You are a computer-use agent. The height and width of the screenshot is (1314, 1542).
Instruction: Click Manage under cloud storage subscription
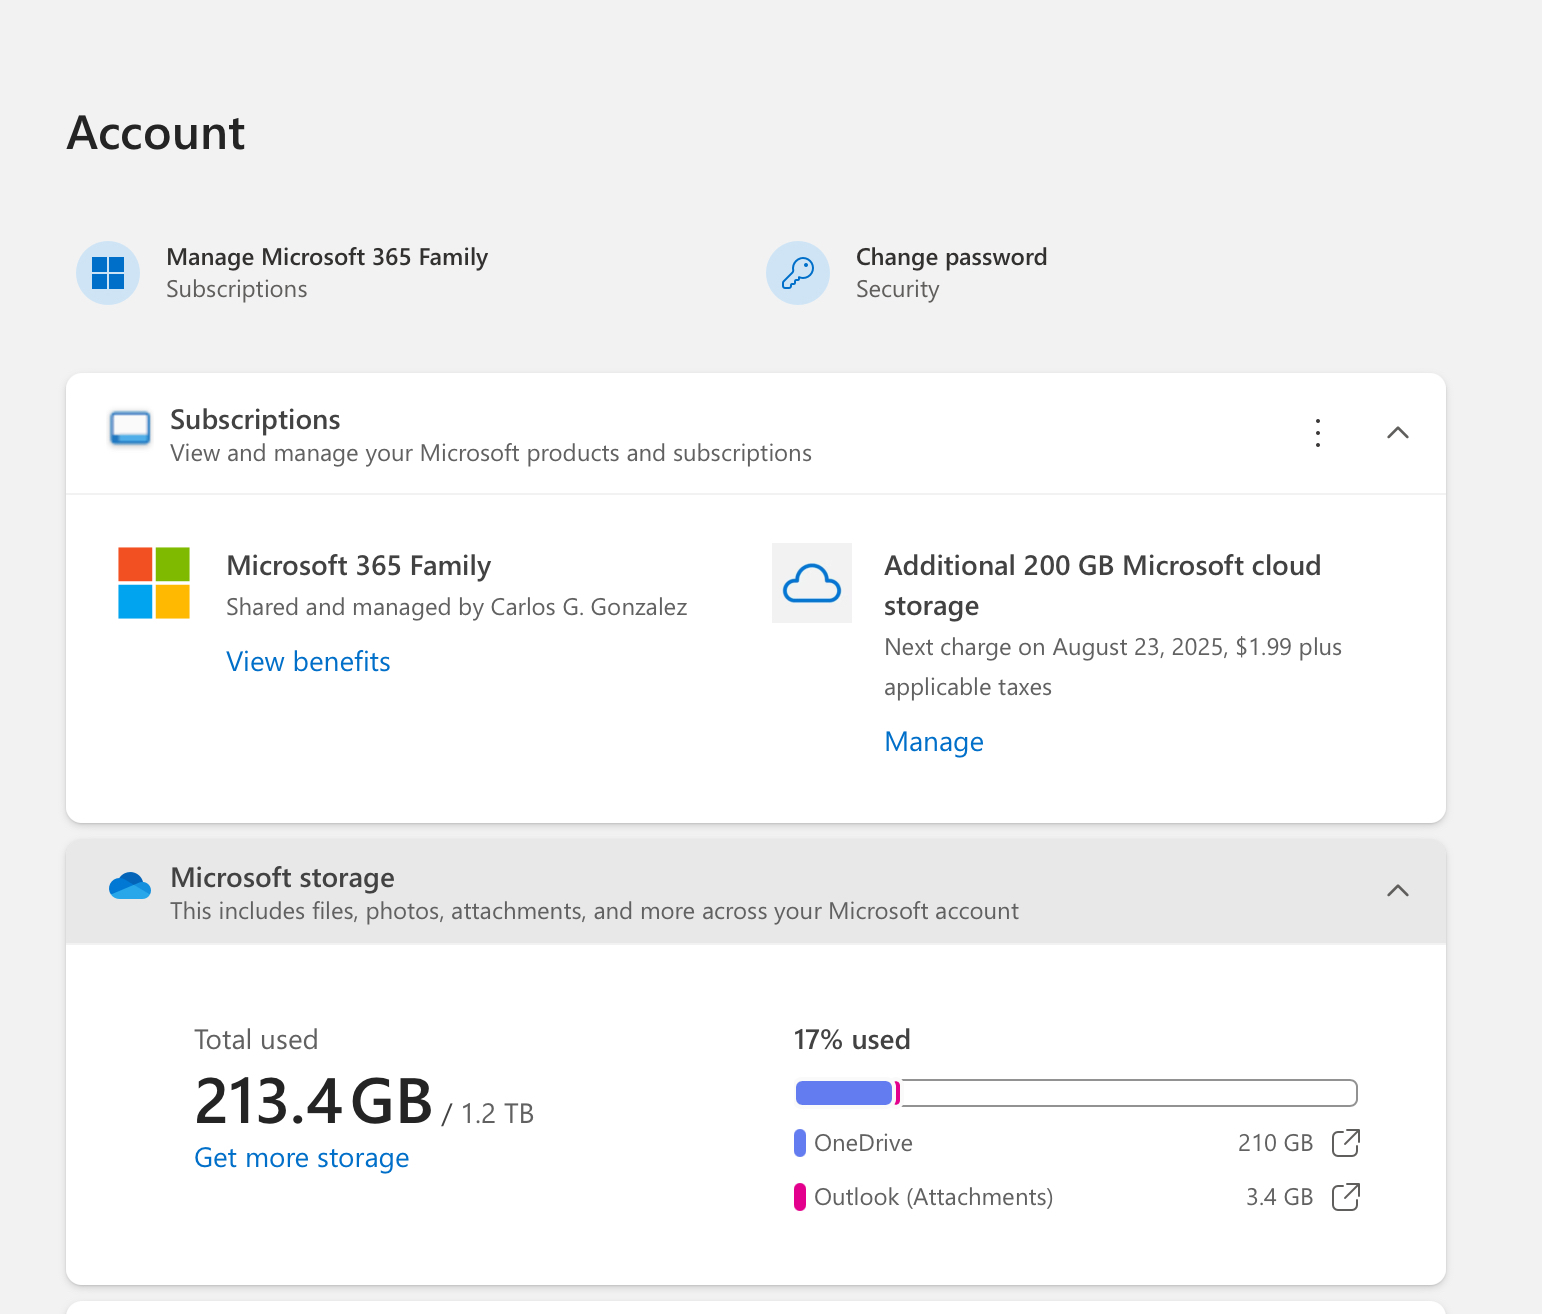click(934, 742)
